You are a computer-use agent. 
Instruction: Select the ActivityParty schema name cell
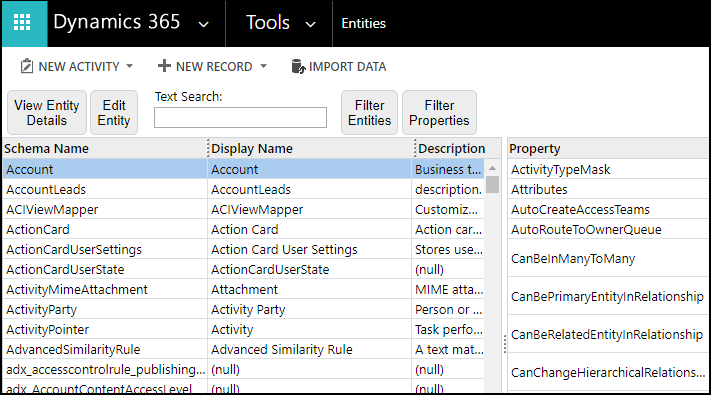(x=105, y=309)
